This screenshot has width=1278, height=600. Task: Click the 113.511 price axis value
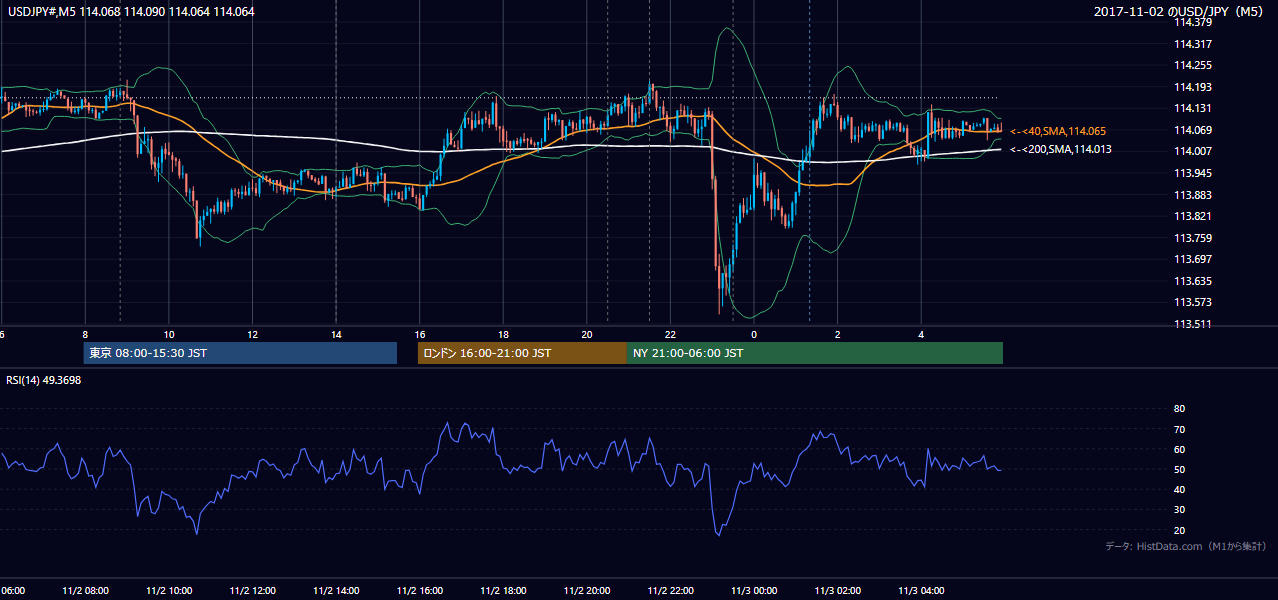1192,324
